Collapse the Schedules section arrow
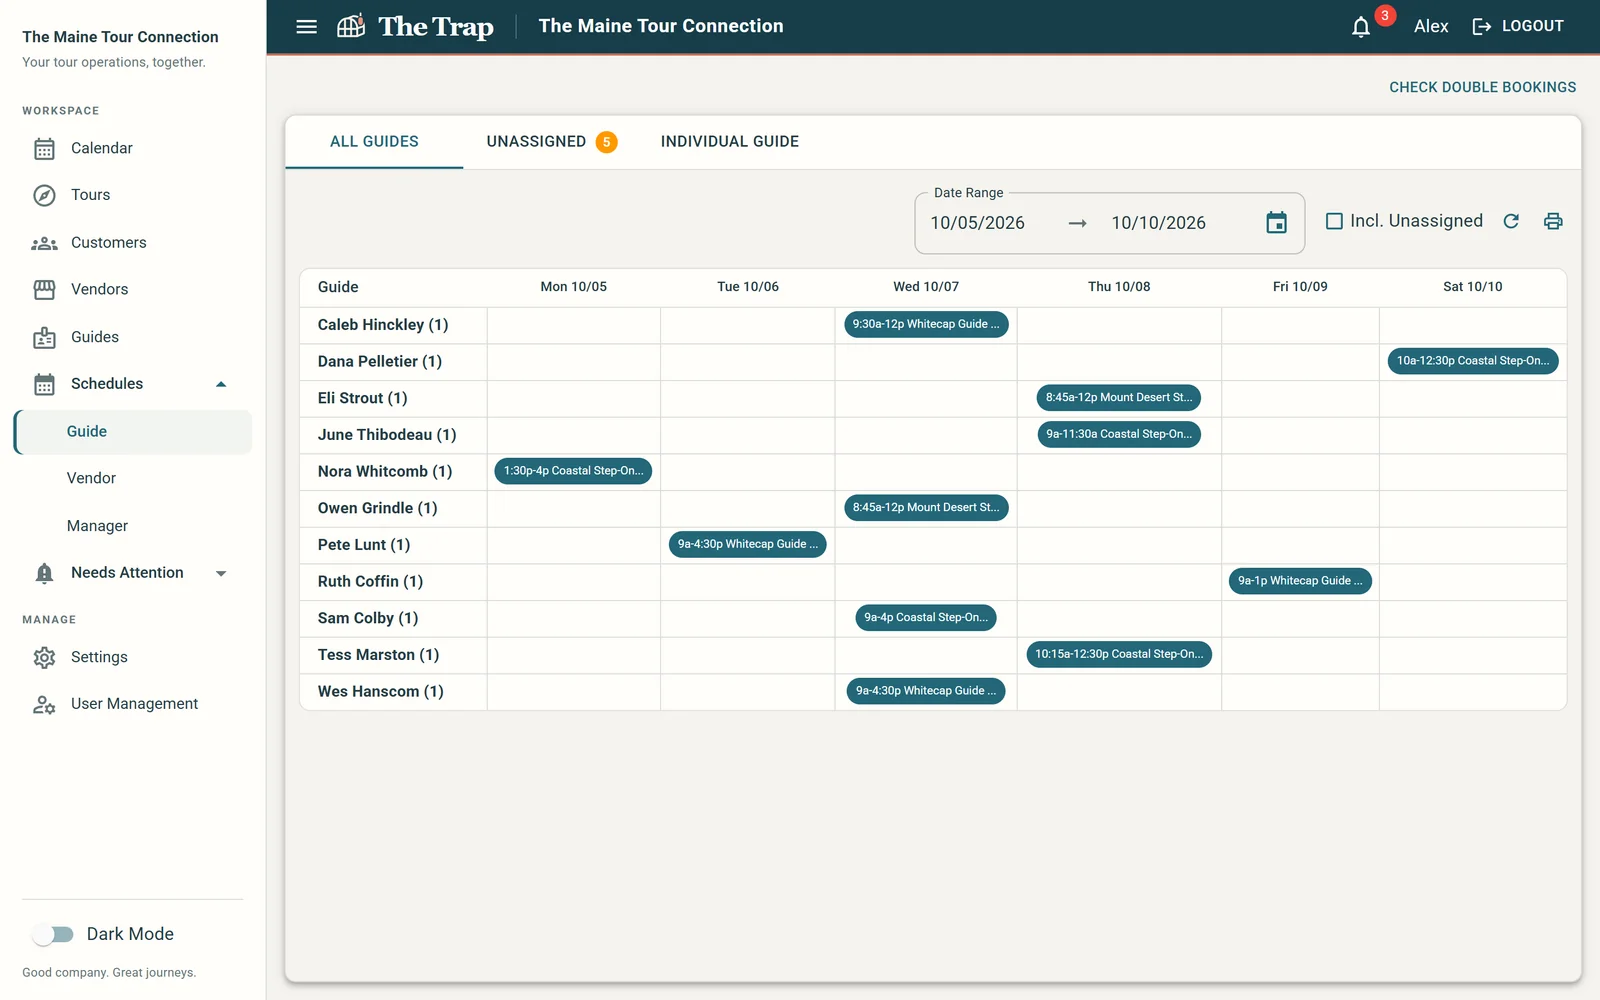This screenshot has height=1000, width=1600. click(x=221, y=384)
